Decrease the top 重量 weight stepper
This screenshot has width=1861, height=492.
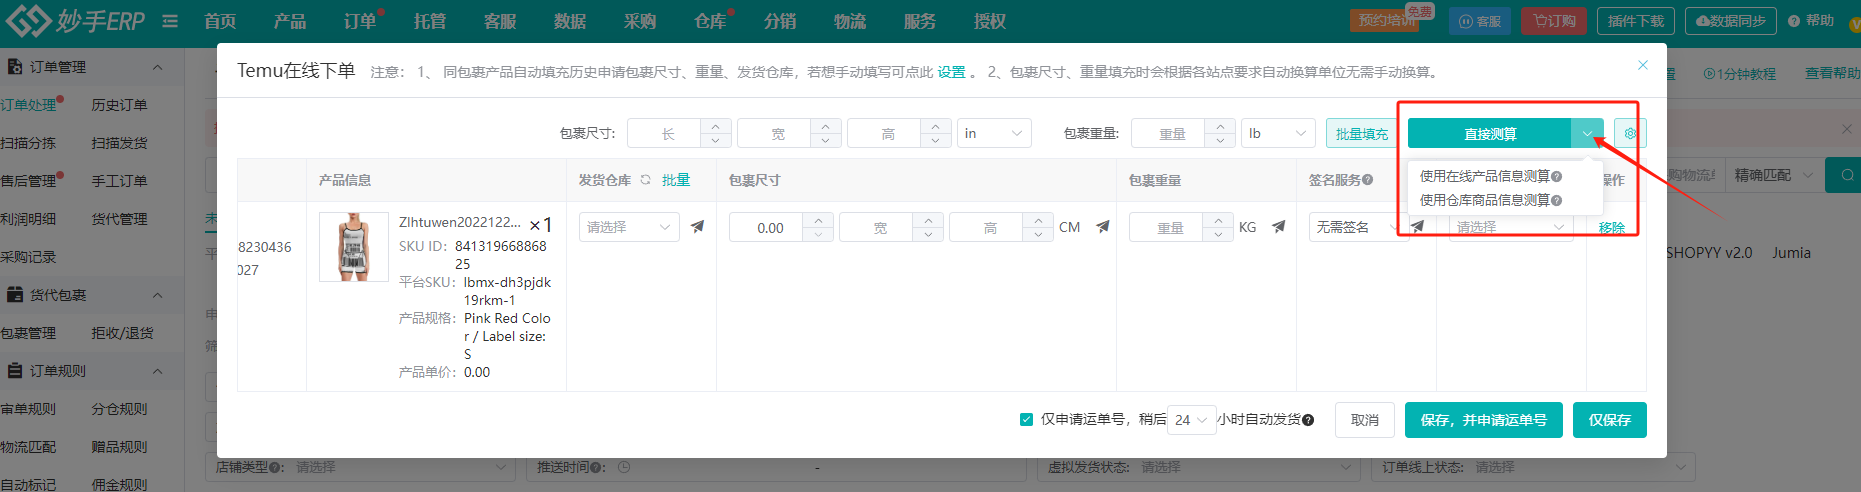tap(1219, 140)
